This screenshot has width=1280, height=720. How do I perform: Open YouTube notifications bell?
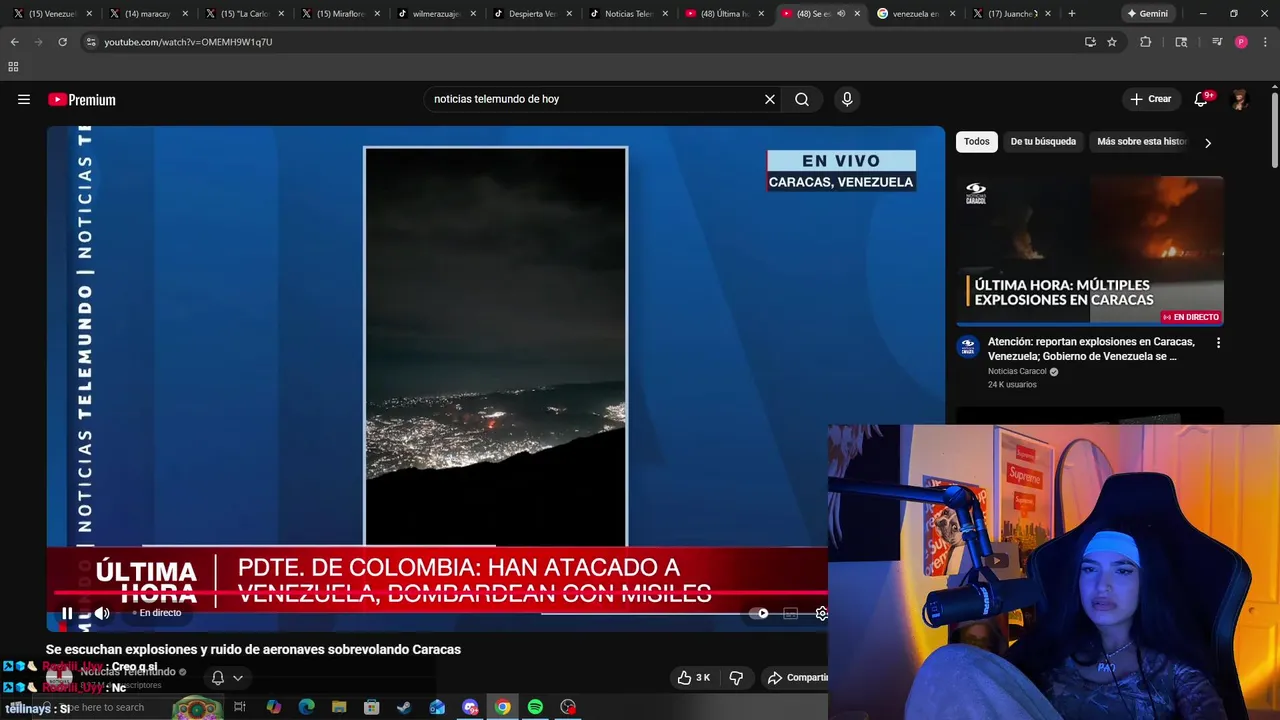pos(1202,99)
